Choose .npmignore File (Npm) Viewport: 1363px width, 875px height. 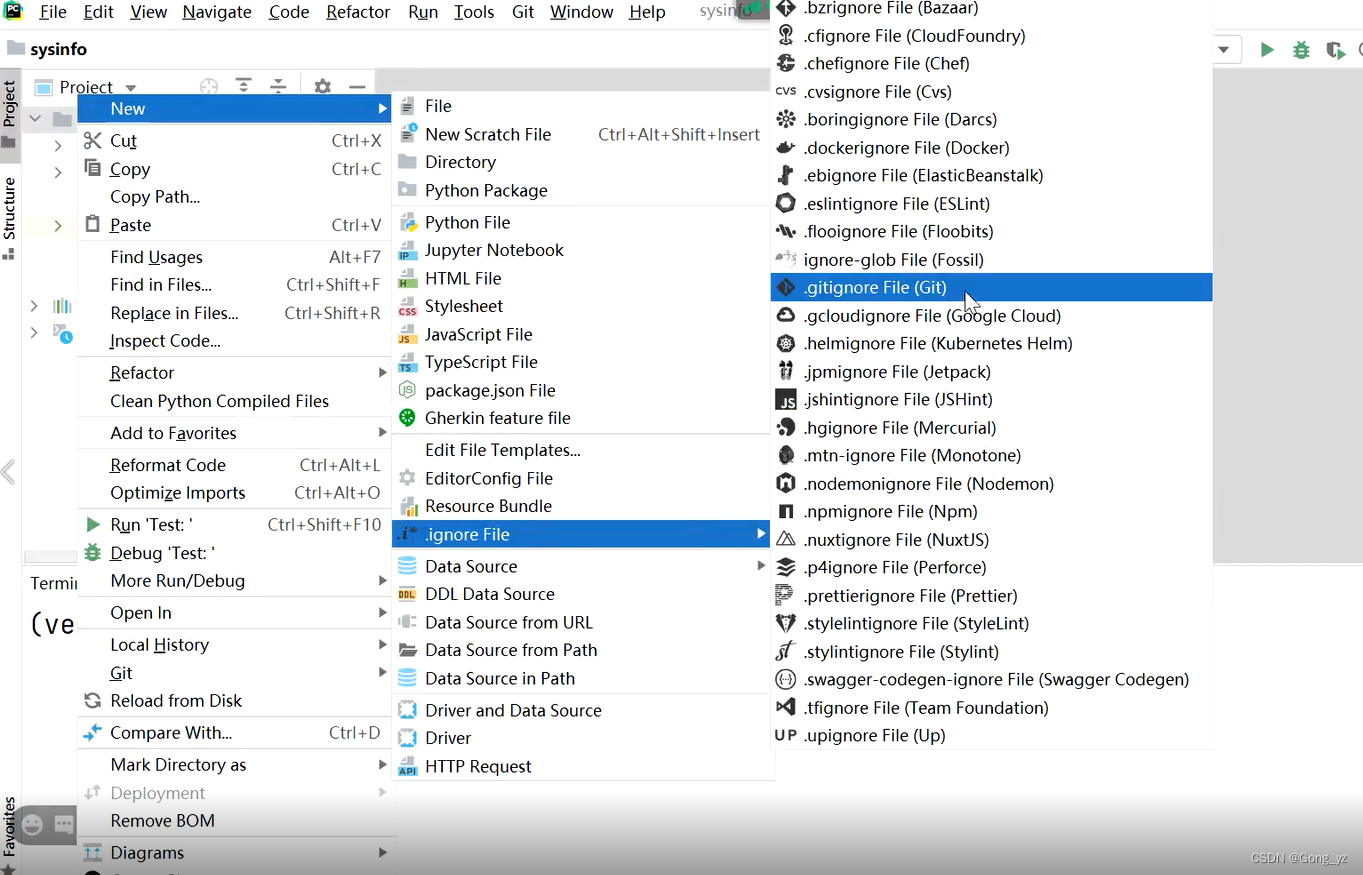coord(991,511)
